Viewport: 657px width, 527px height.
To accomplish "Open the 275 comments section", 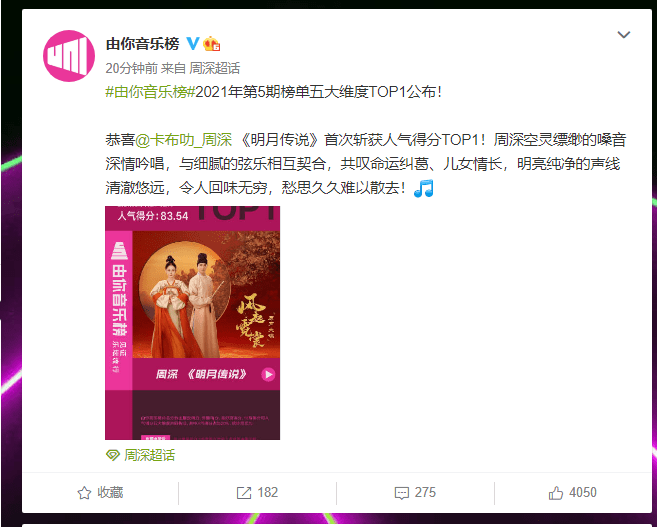I will [x=415, y=493].
